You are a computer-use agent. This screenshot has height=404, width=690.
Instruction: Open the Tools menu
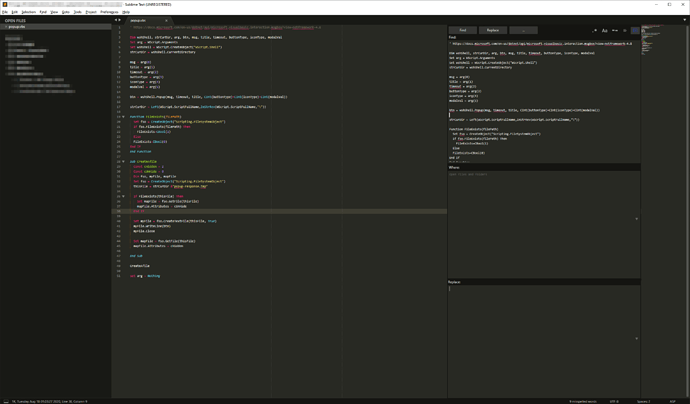(x=78, y=12)
